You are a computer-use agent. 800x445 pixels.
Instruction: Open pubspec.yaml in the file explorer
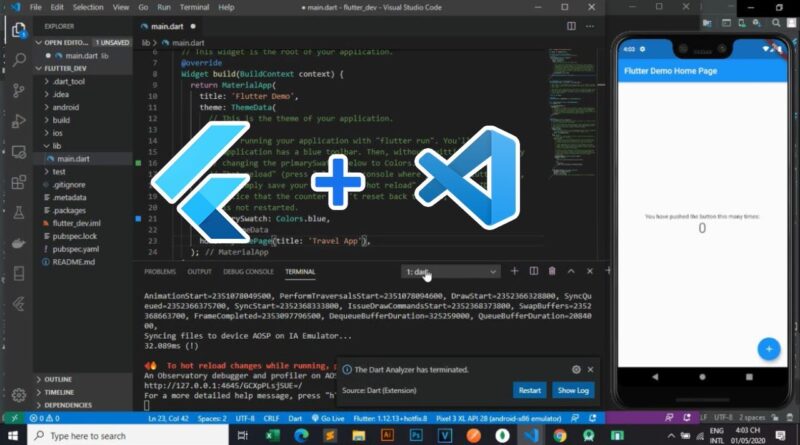[x=74, y=248]
